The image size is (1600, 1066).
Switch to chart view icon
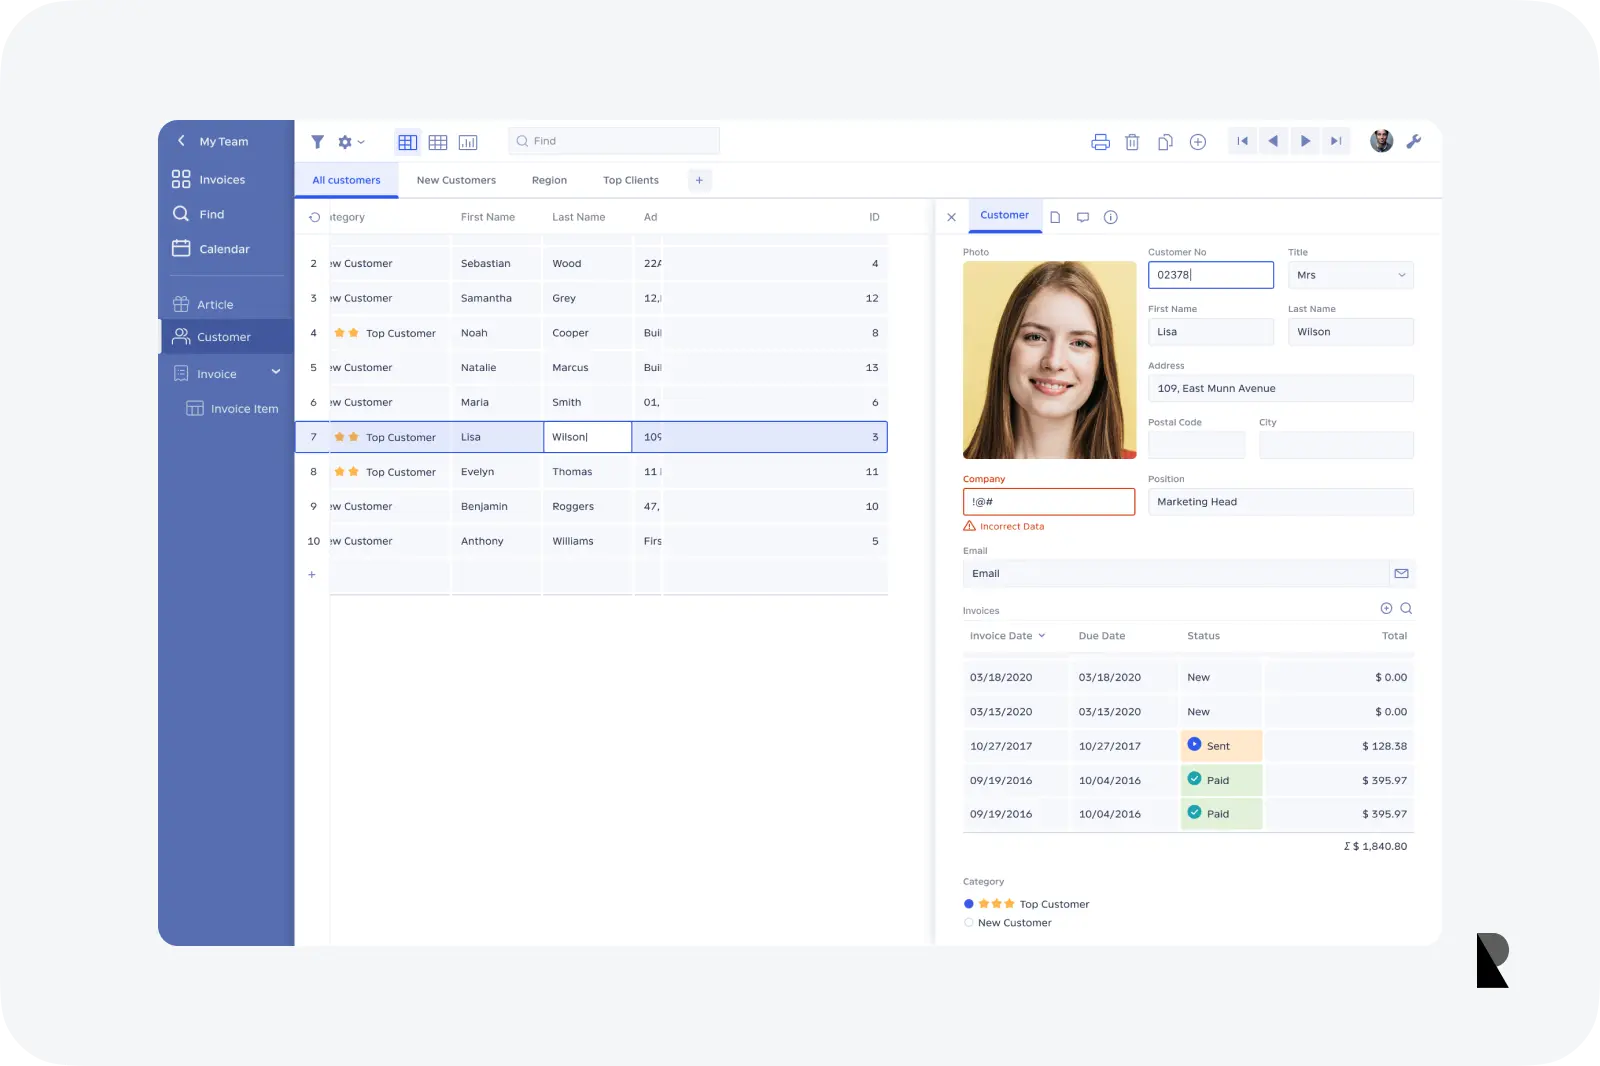pyautogui.click(x=468, y=142)
